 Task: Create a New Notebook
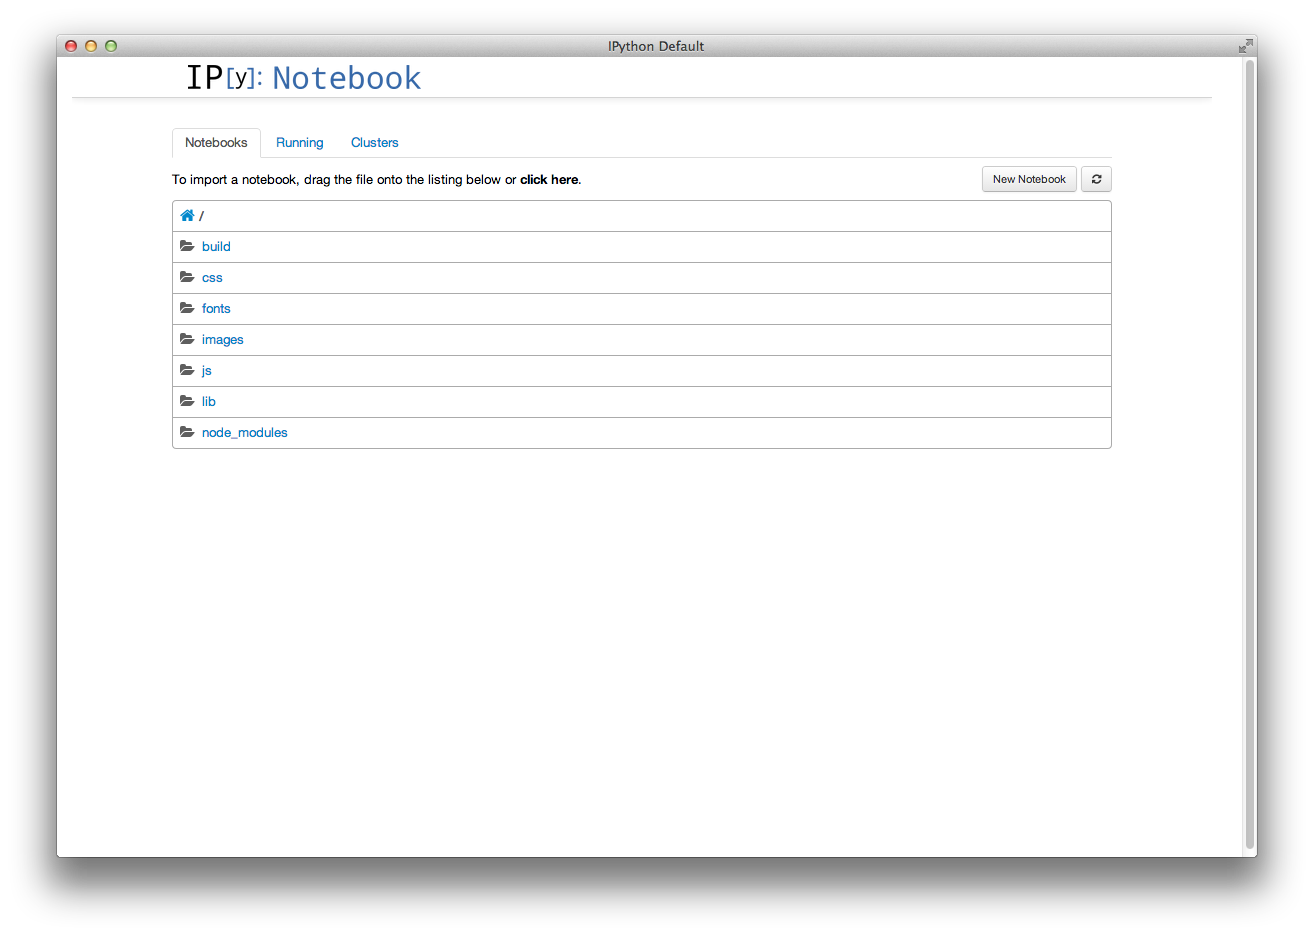click(1029, 179)
